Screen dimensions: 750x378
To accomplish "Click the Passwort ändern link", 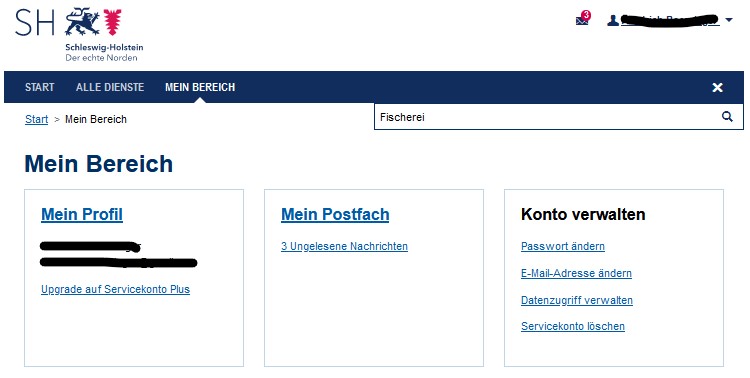I will [x=562, y=246].
